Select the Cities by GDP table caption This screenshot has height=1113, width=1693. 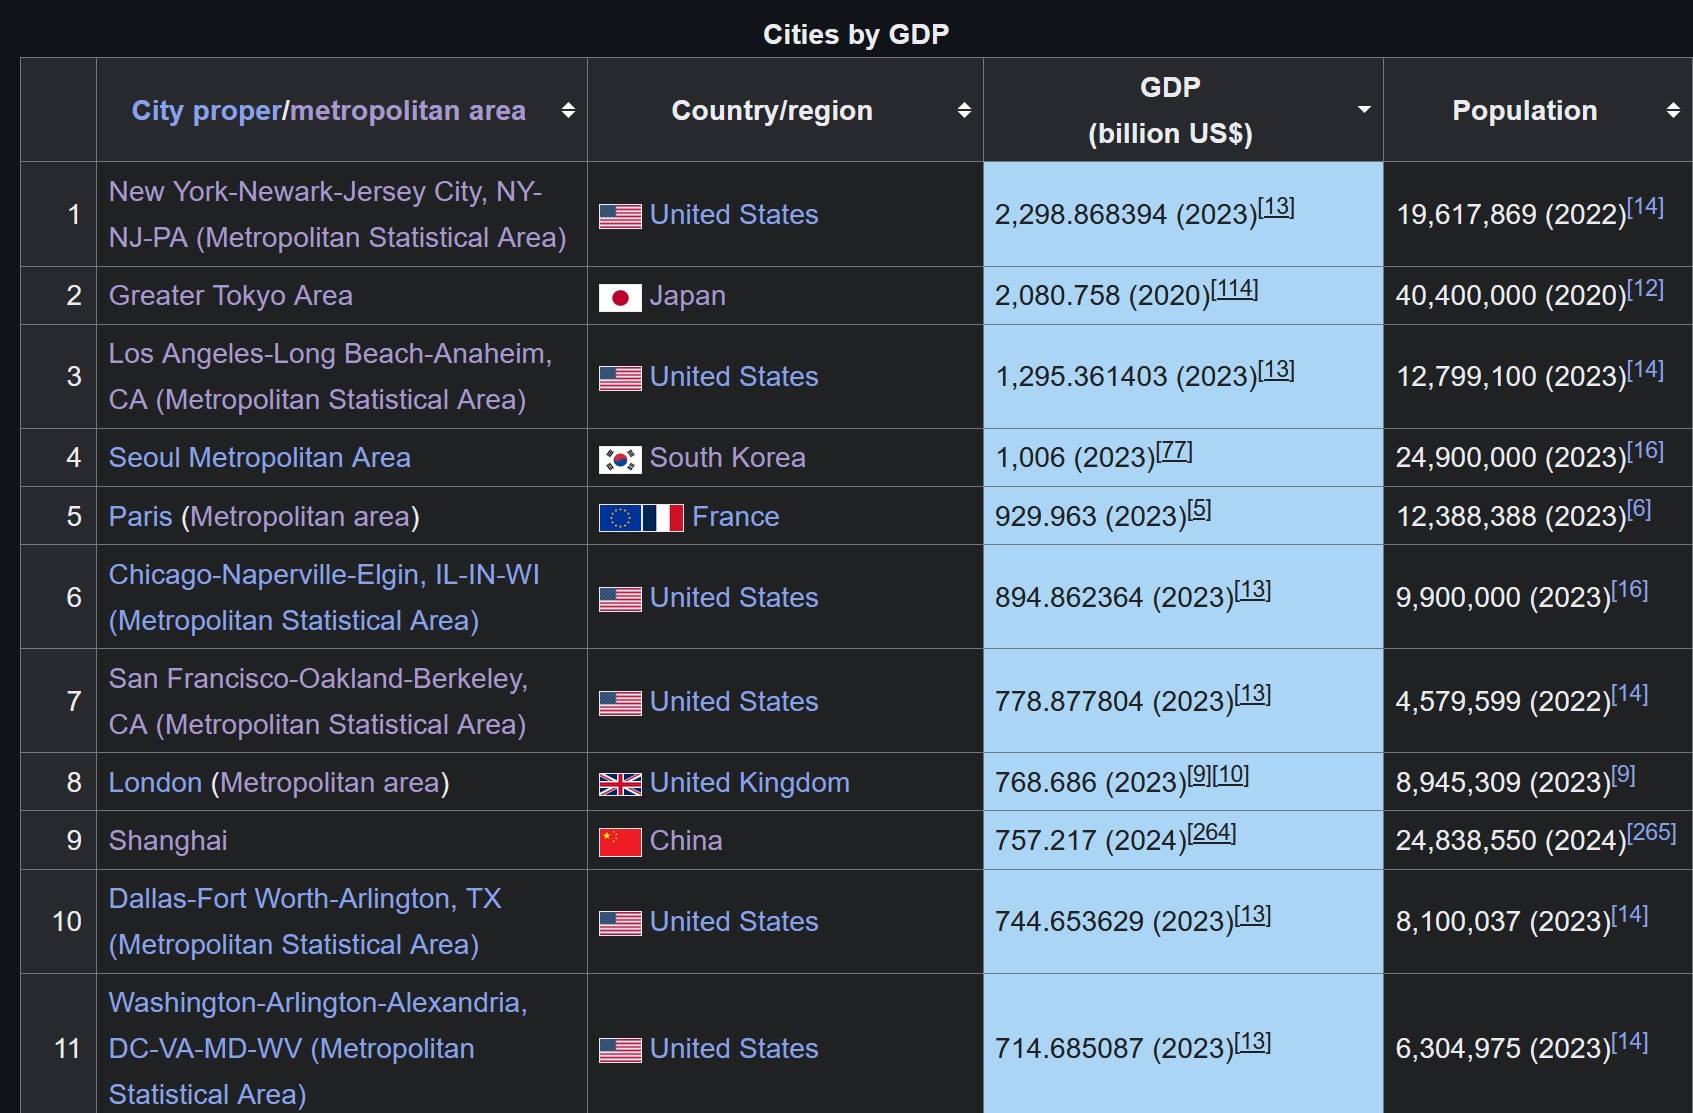coord(856,34)
